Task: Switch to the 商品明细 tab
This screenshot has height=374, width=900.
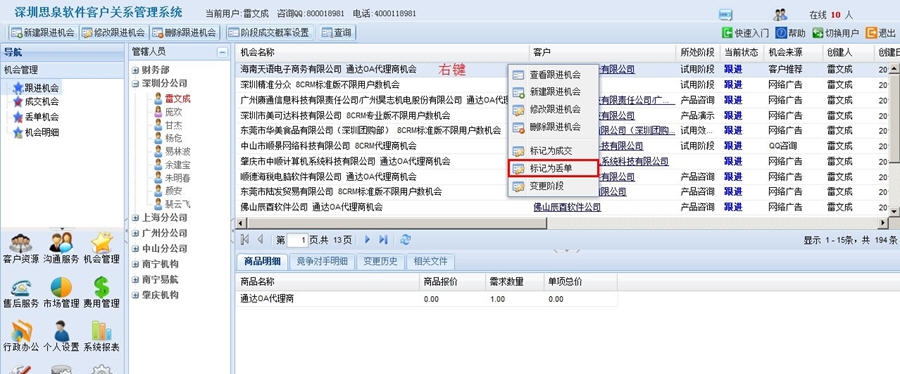Action: [x=262, y=262]
